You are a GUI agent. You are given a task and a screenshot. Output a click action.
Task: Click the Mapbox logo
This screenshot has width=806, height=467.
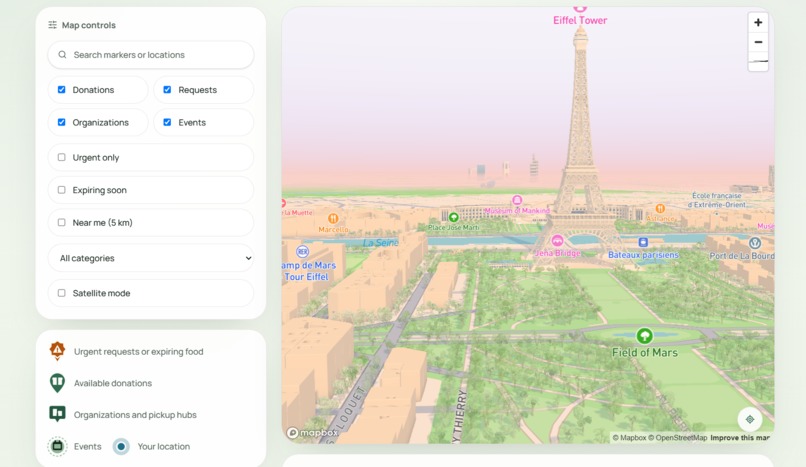pyautogui.click(x=313, y=433)
